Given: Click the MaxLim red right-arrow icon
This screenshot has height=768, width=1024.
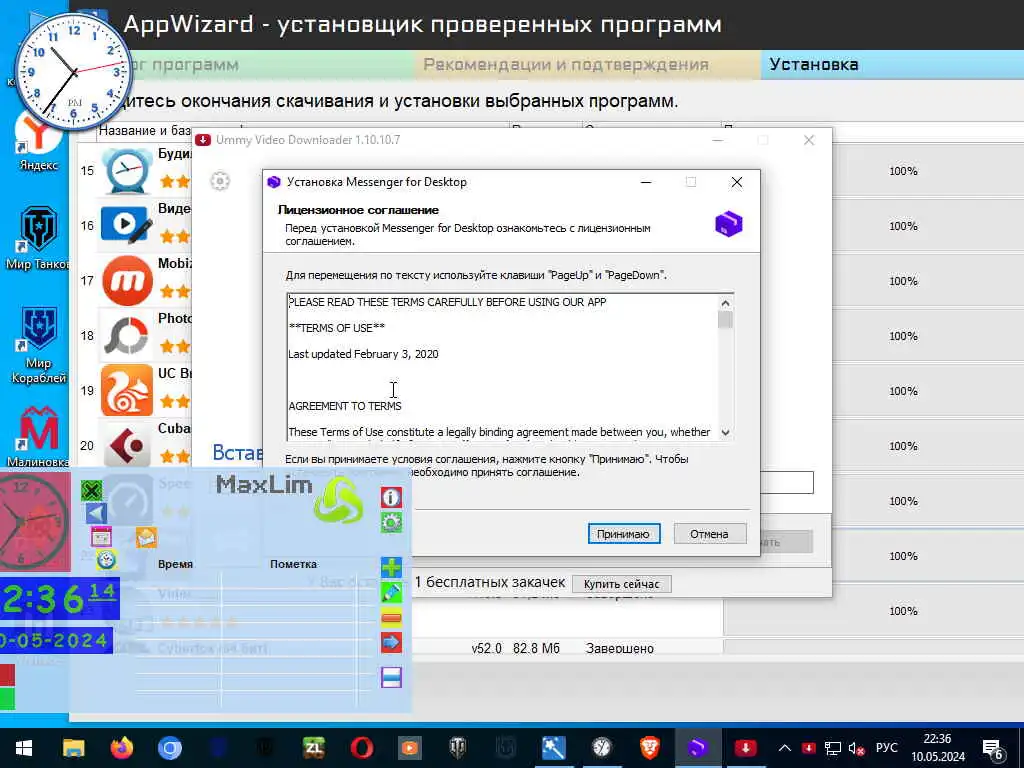Looking at the screenshot, I should pos(391,643).
